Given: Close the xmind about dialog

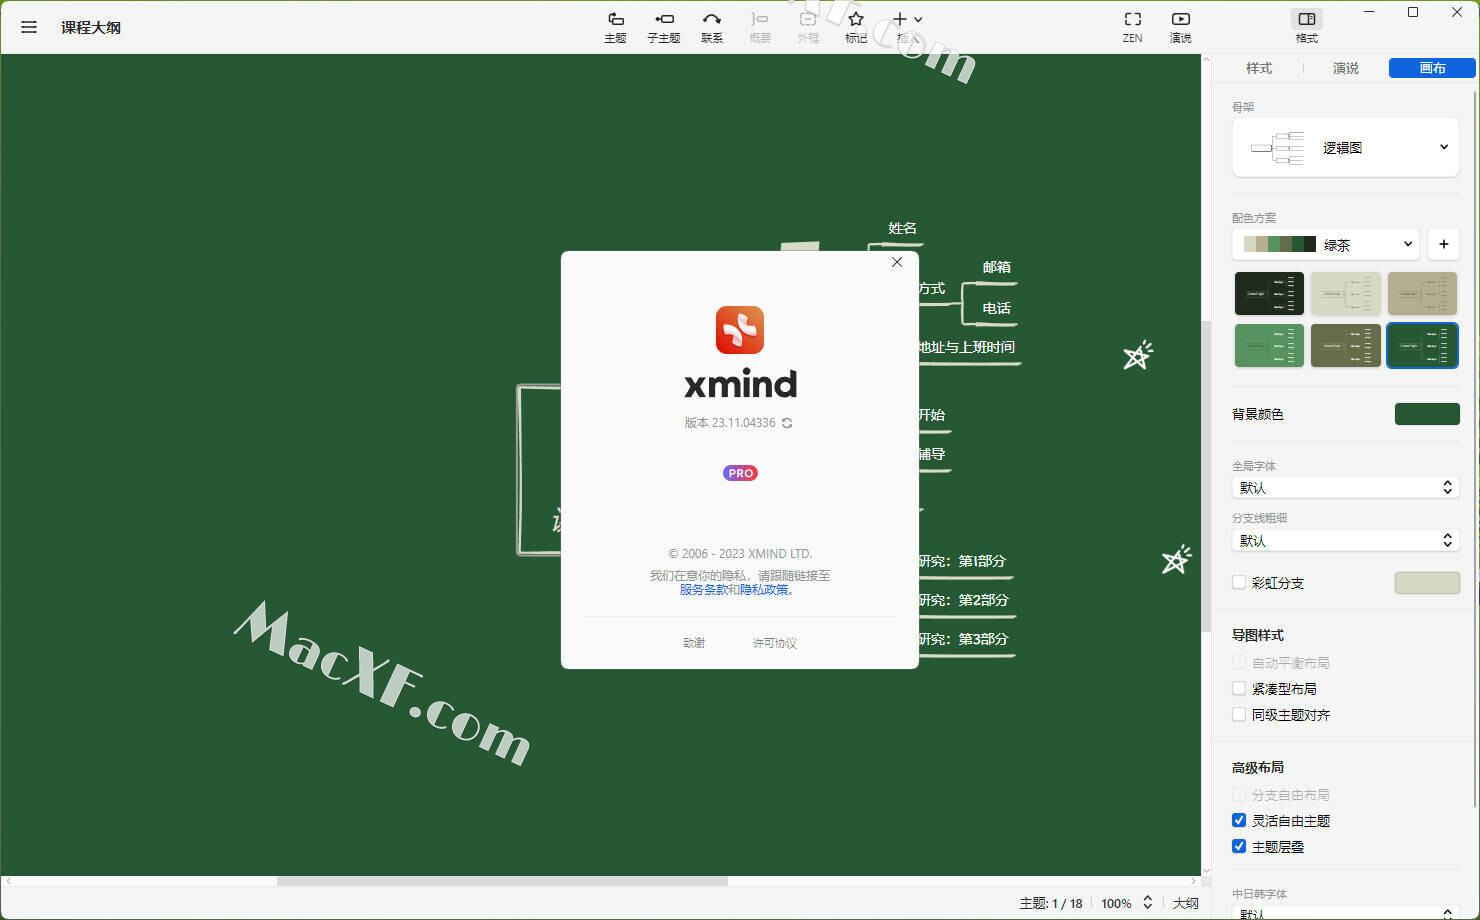Looking at the screenshot, I should coord(897,262).
